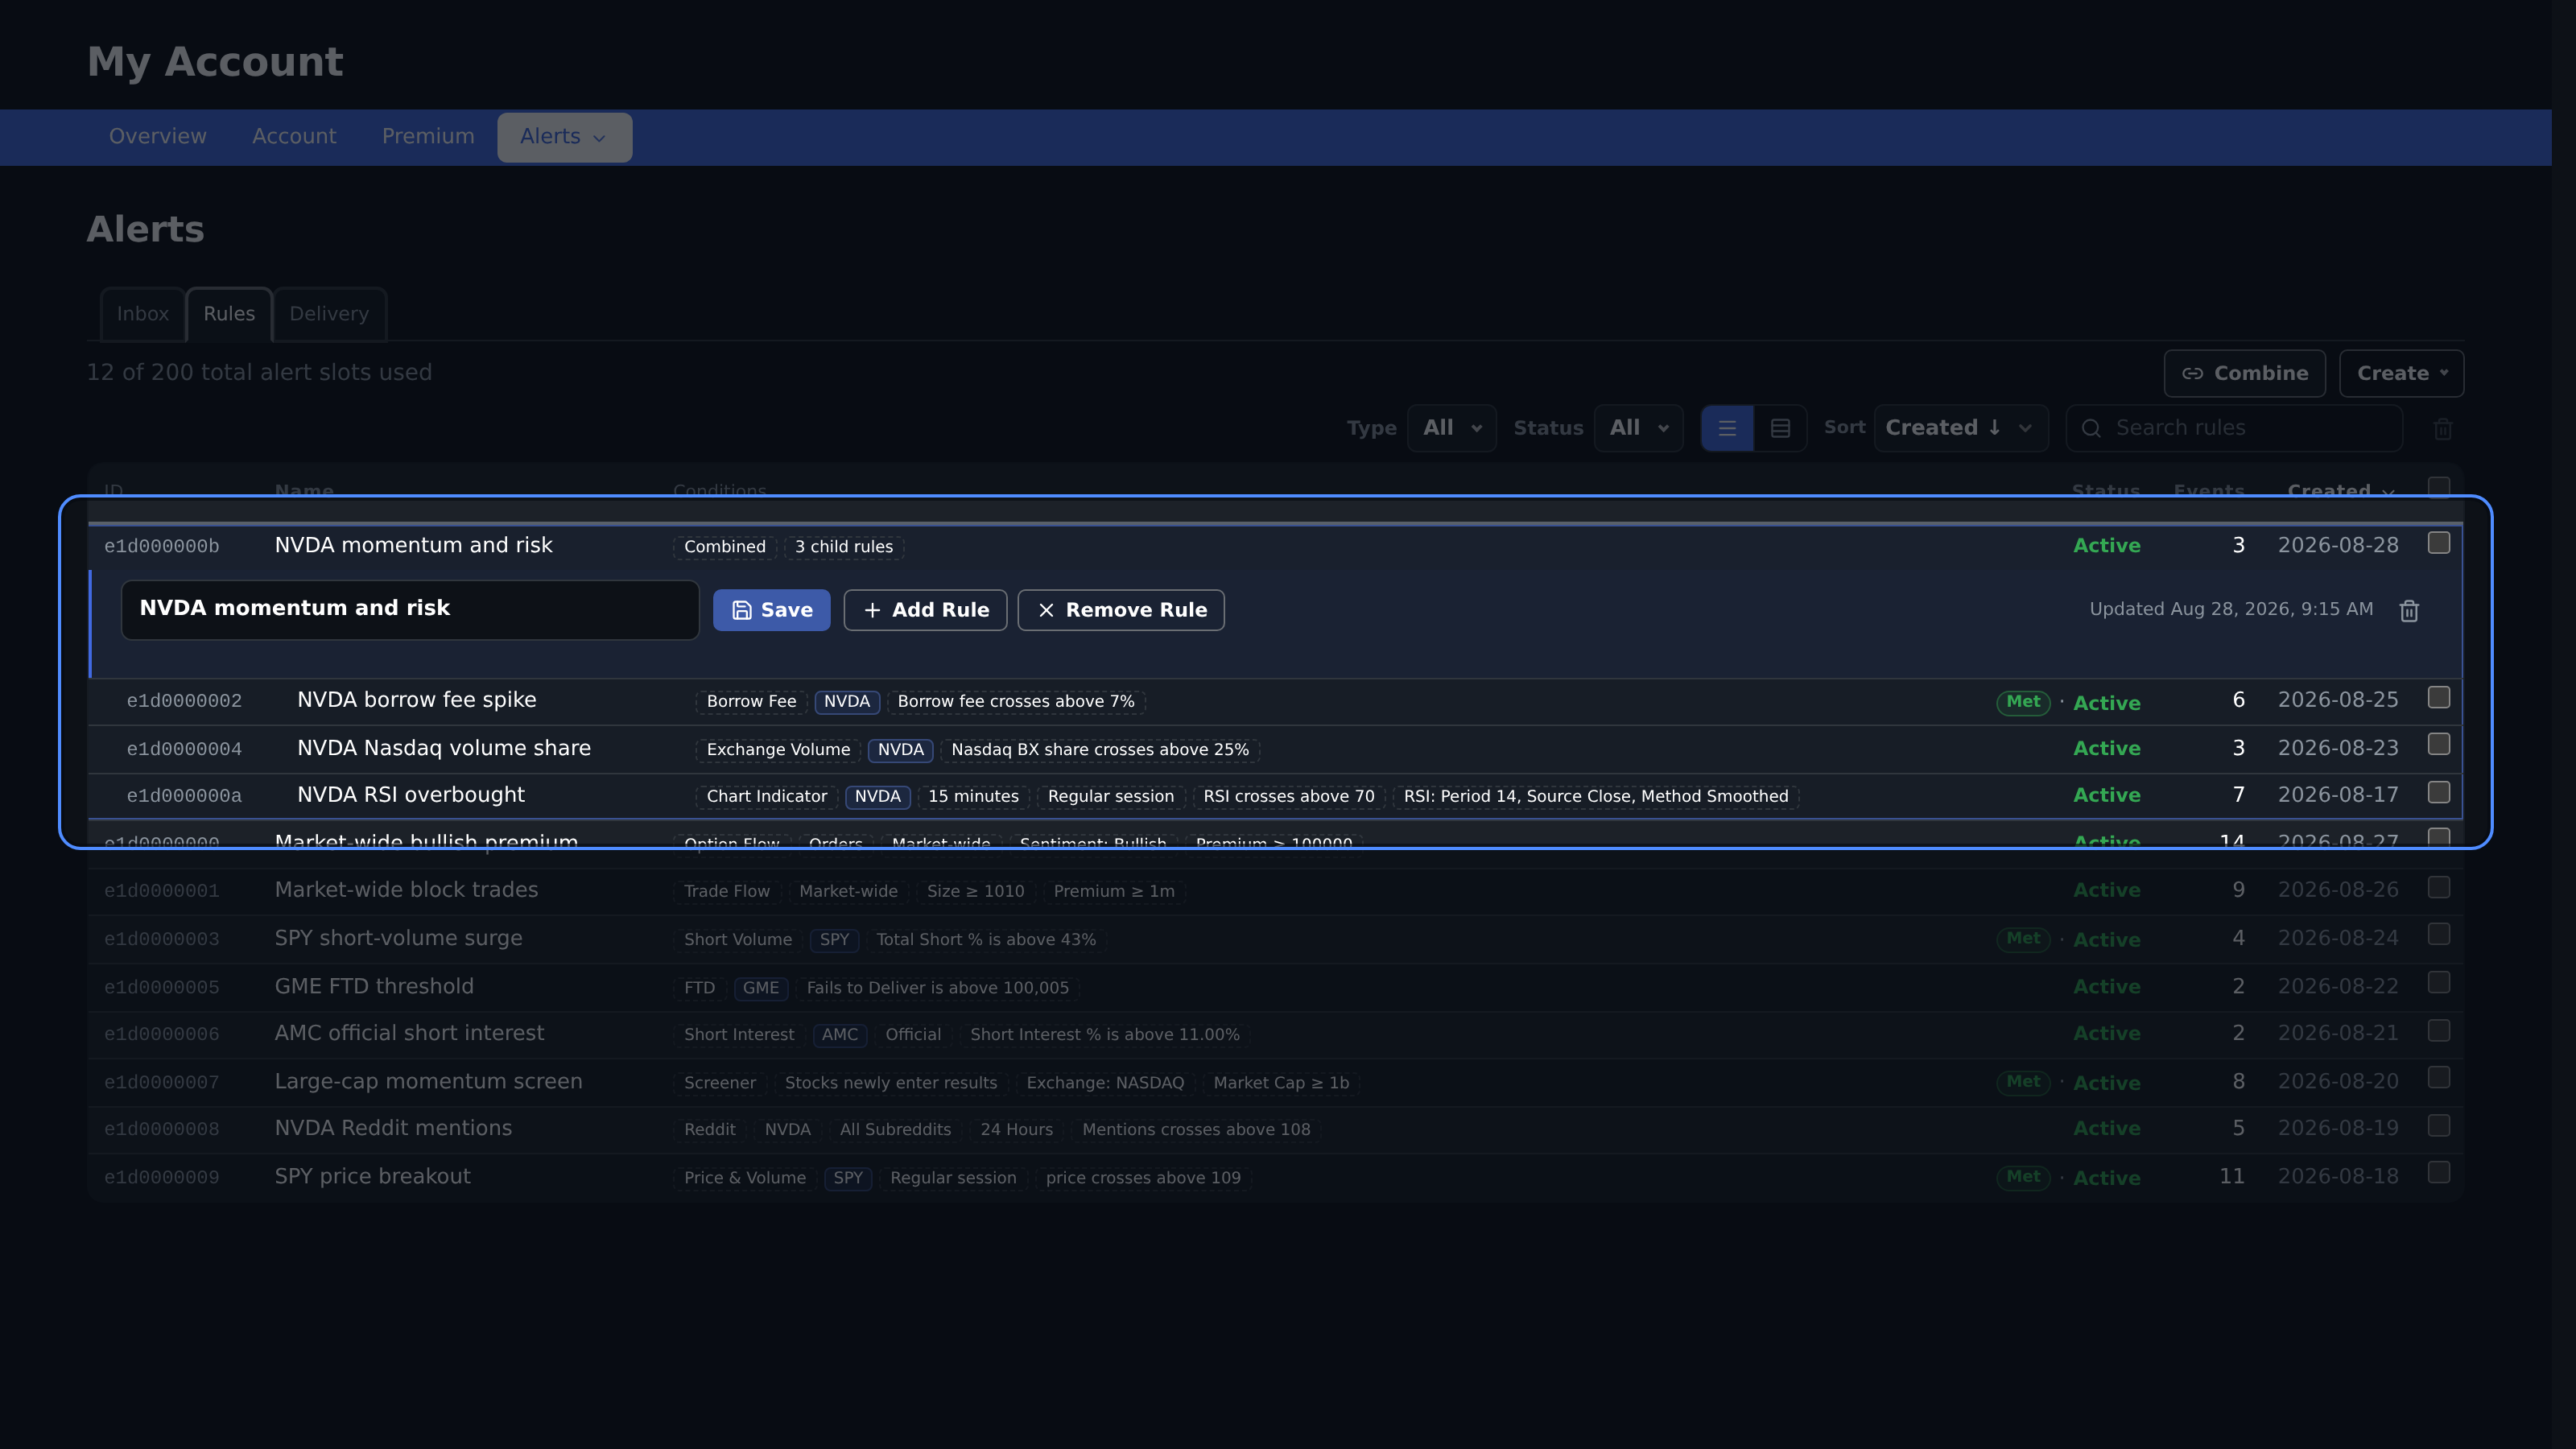The height and width of the screenshot is (1449, 2576).
Task: Click the Met badge on SPY short-volume surge
Action: click(x=2023, y=939)
